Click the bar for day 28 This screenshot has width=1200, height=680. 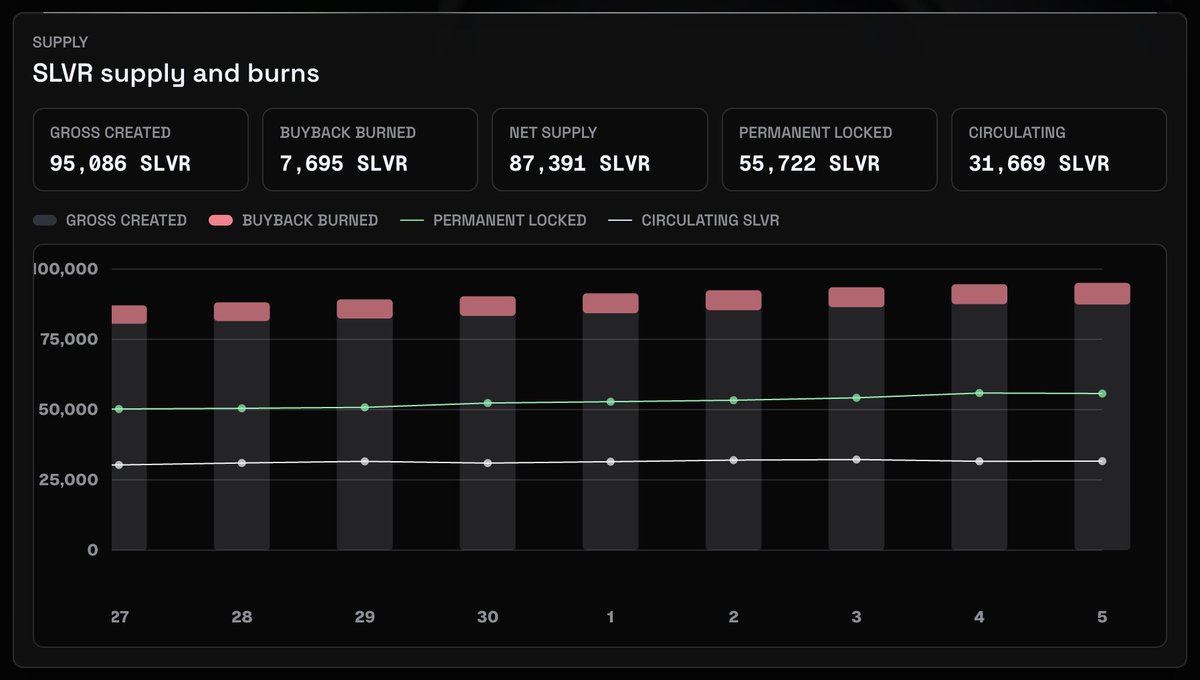click(x=242, y=426)
